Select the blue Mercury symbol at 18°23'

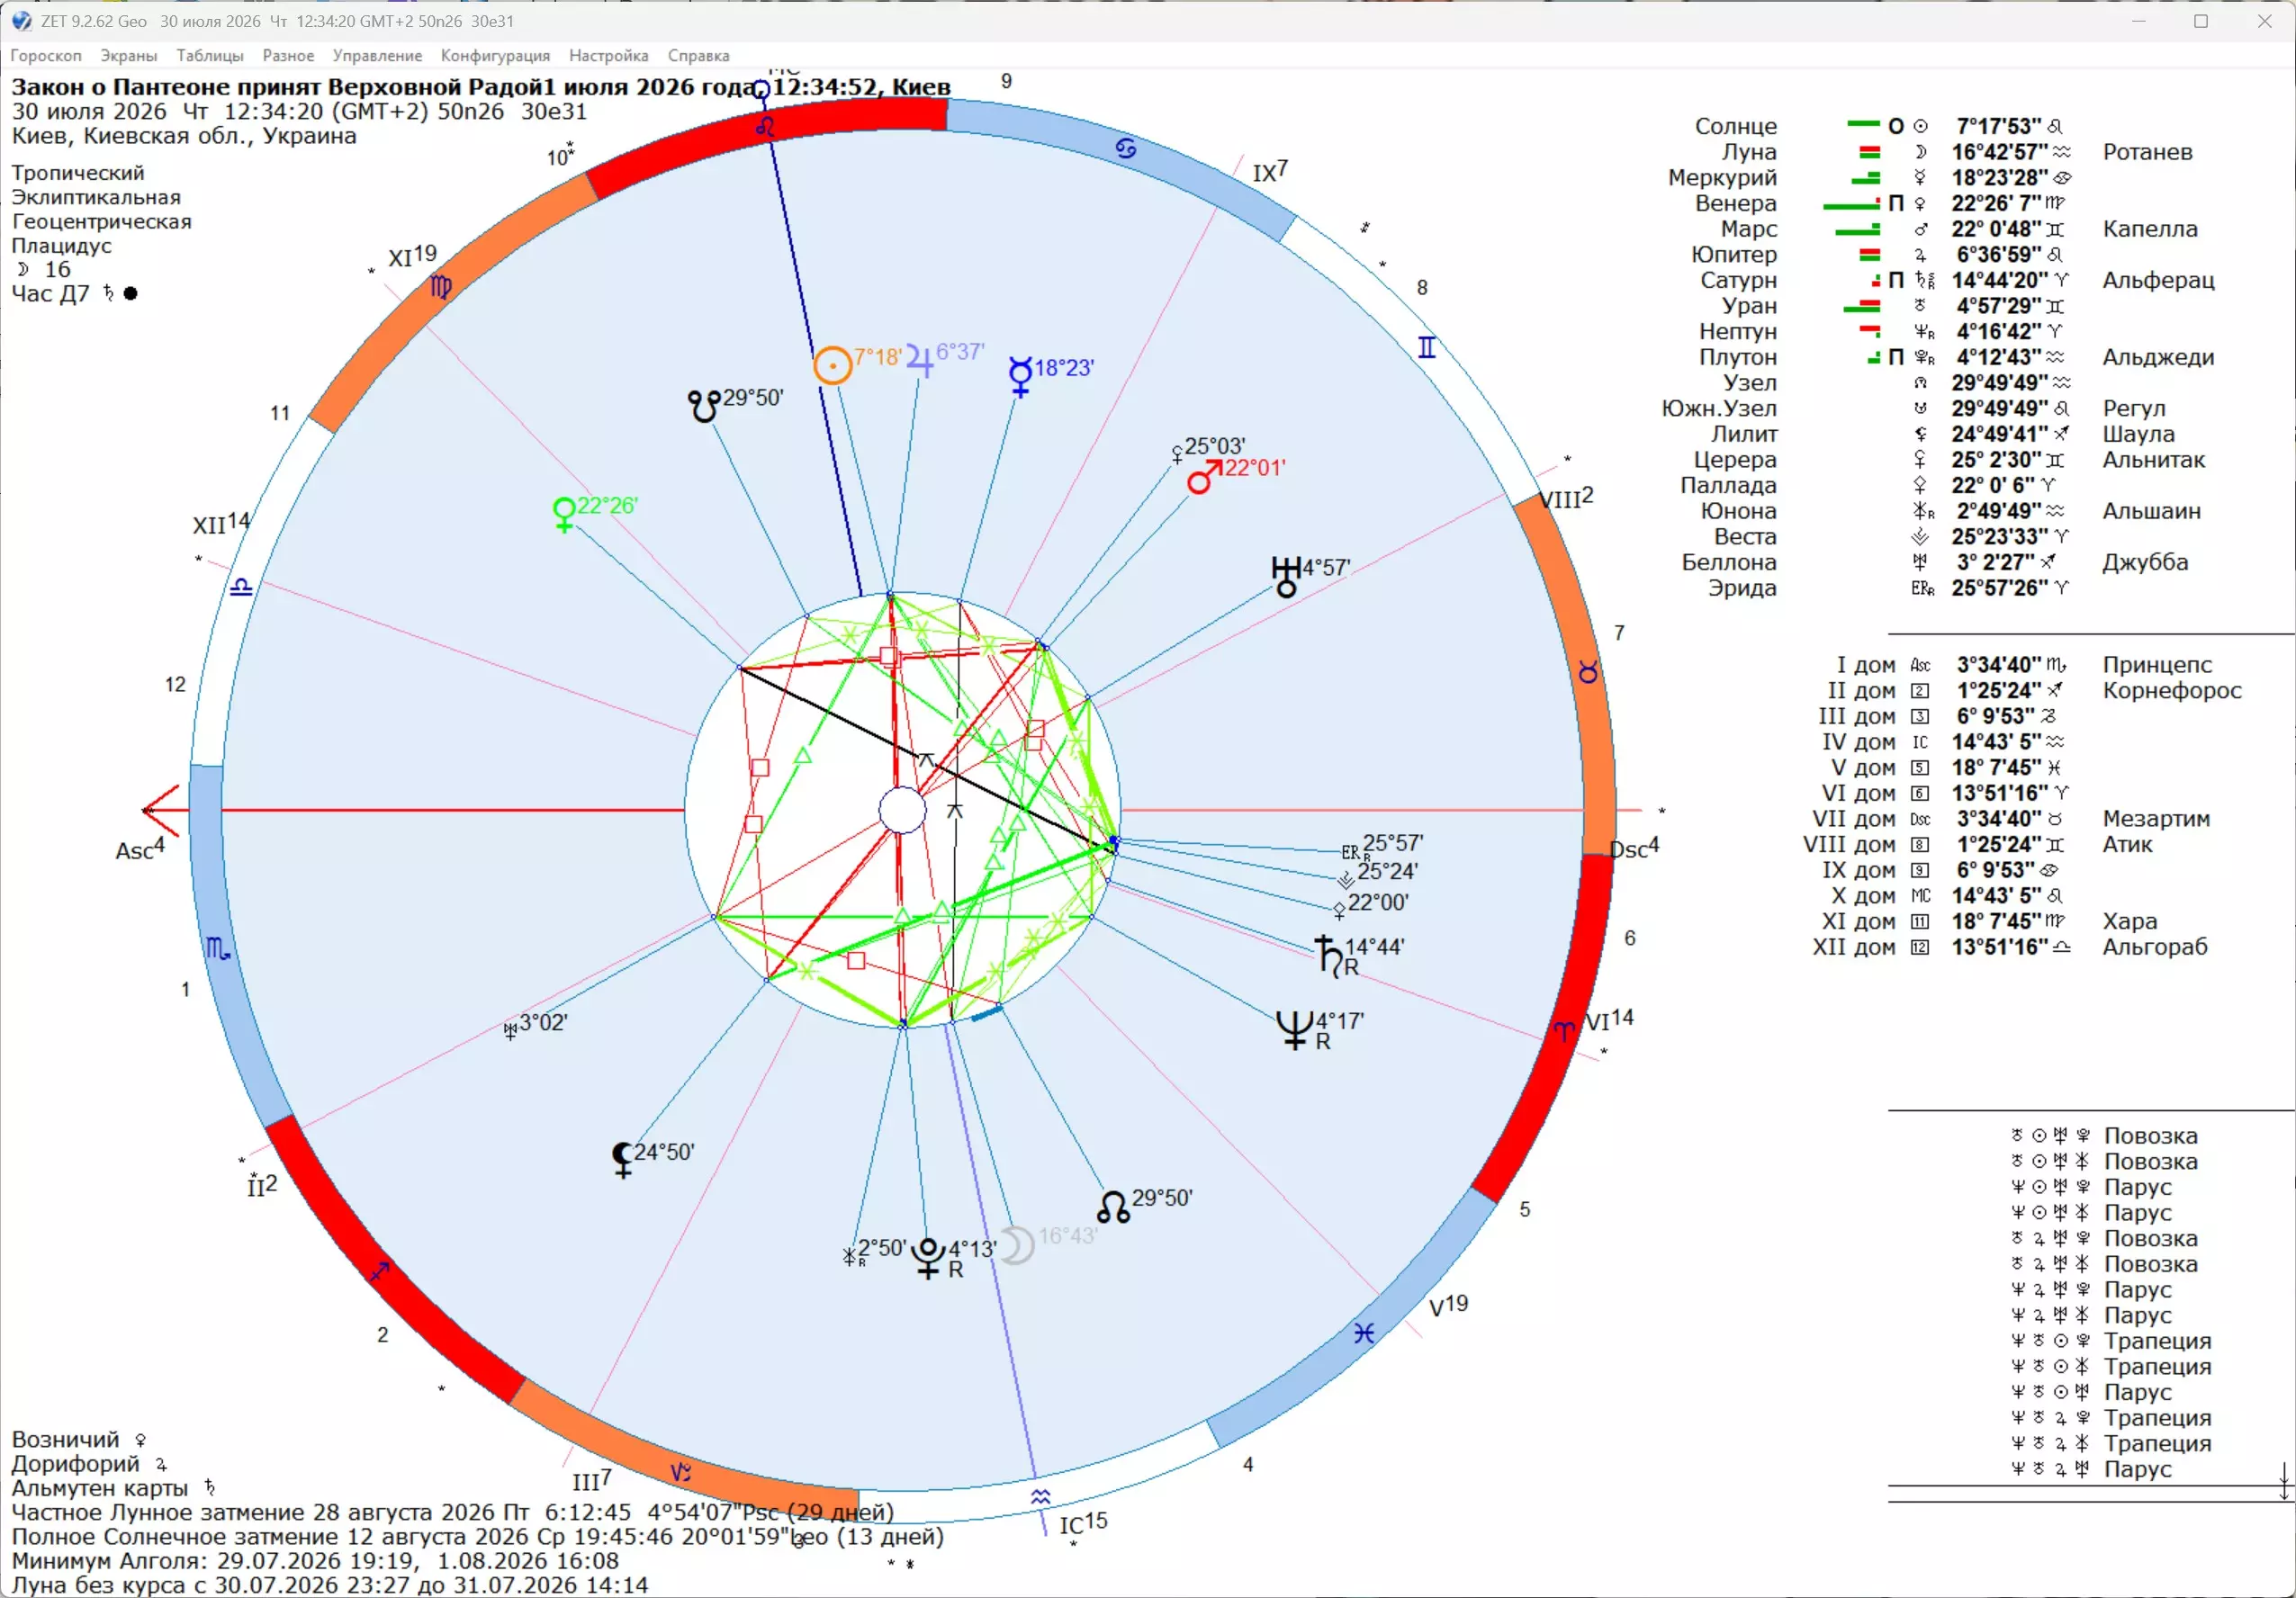click(x=1020, y=376)
